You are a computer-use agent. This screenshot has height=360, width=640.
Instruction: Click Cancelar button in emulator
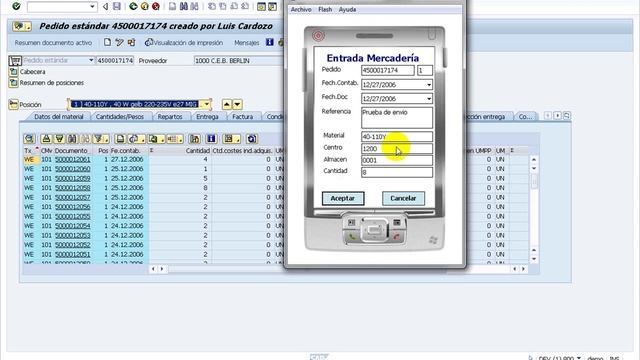(x=403, y=198)
